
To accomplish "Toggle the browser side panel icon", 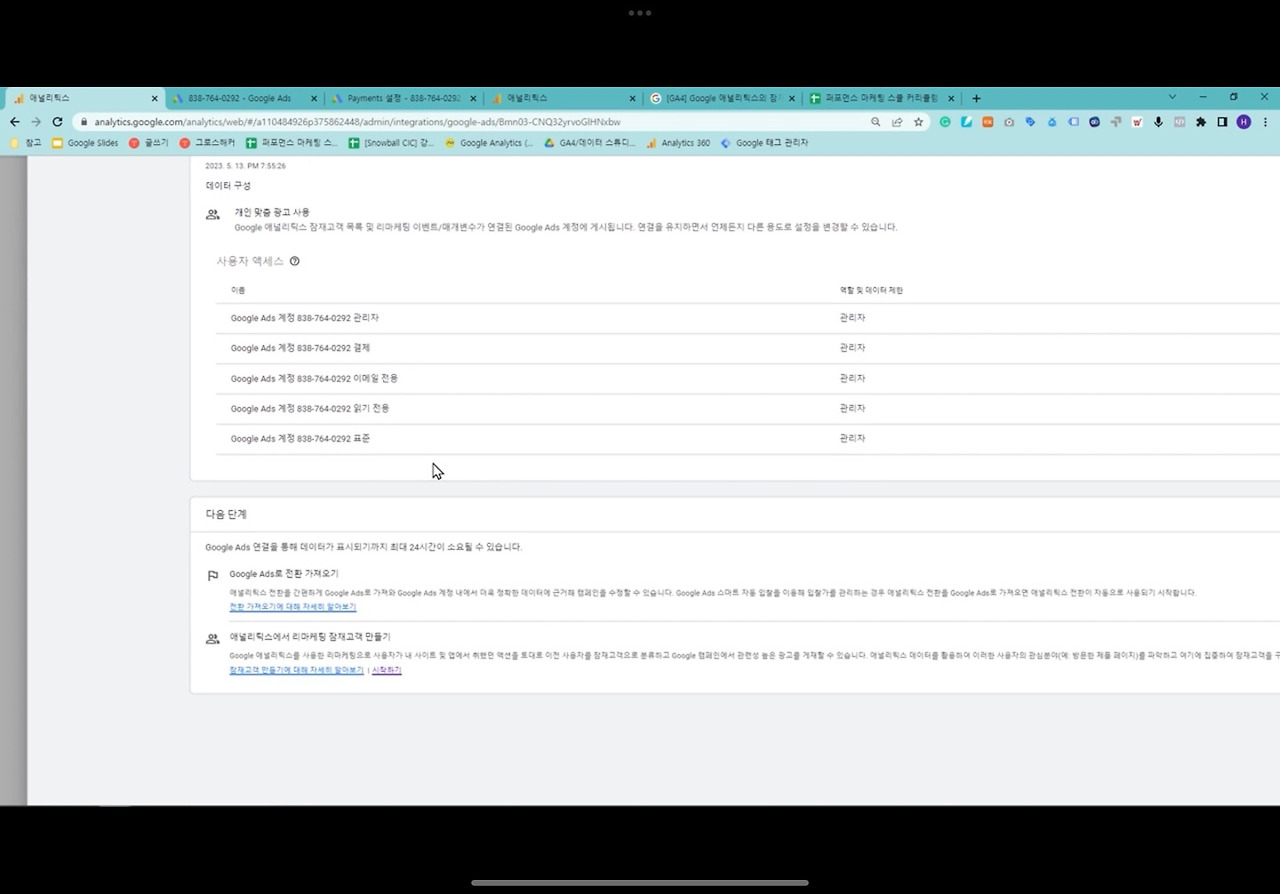I will (1222, 122).
